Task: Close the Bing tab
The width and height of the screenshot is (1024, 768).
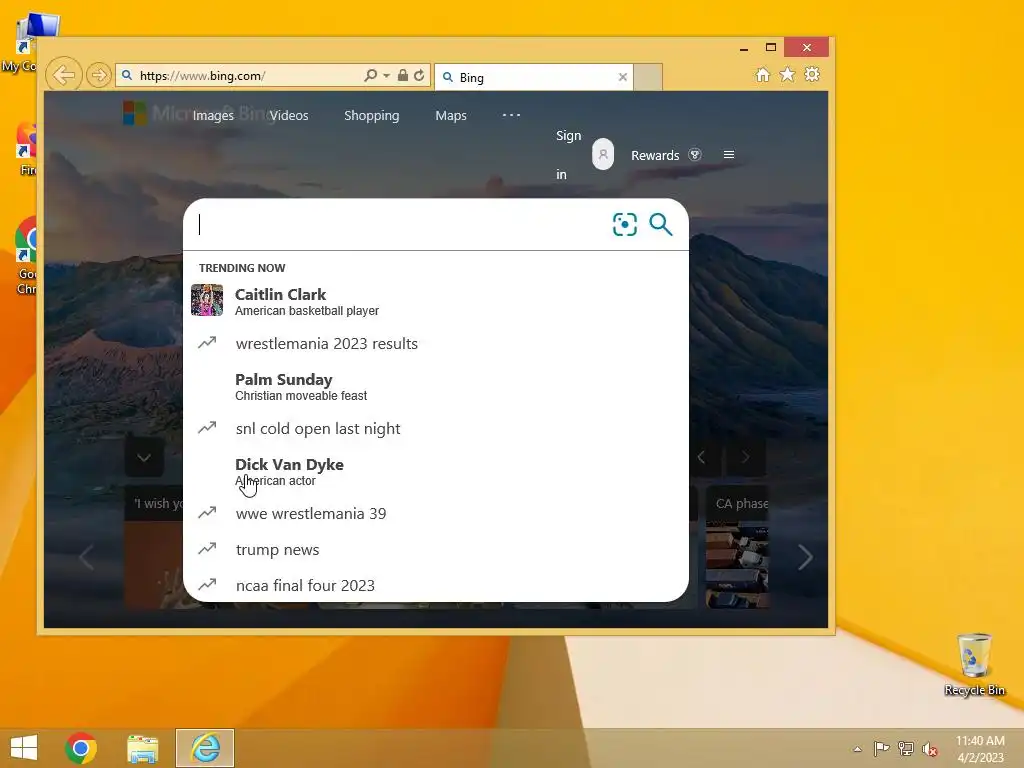Action: click(622, 77)
